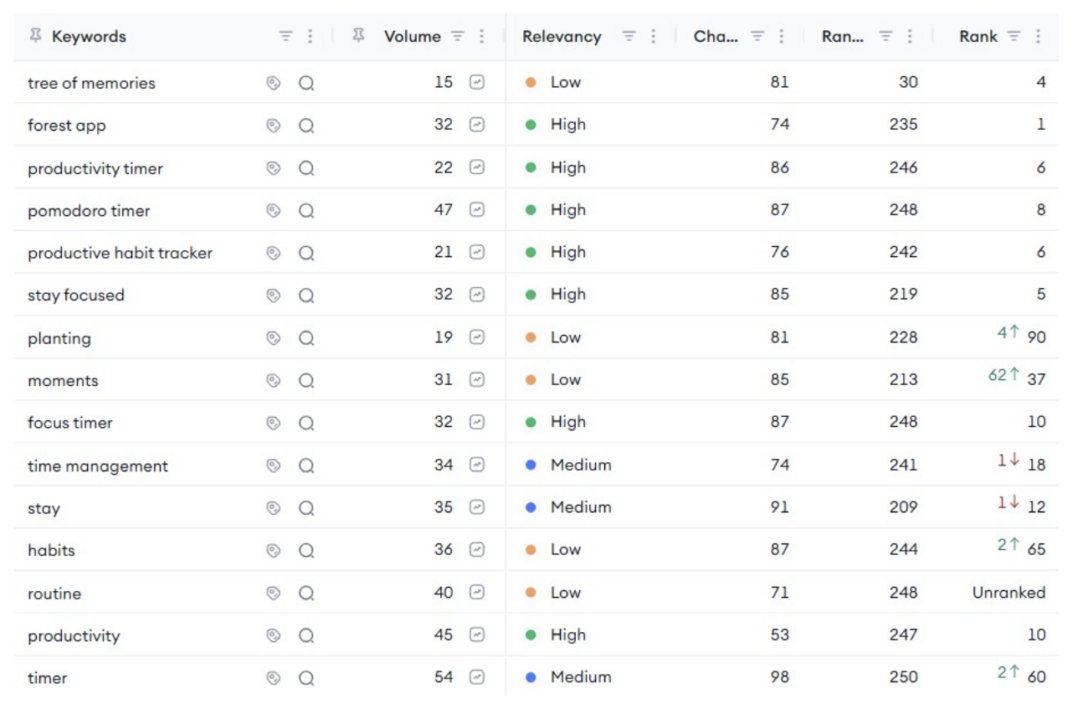Click the search icon for timer keyword
The image size is (1078, 720).
307,678
